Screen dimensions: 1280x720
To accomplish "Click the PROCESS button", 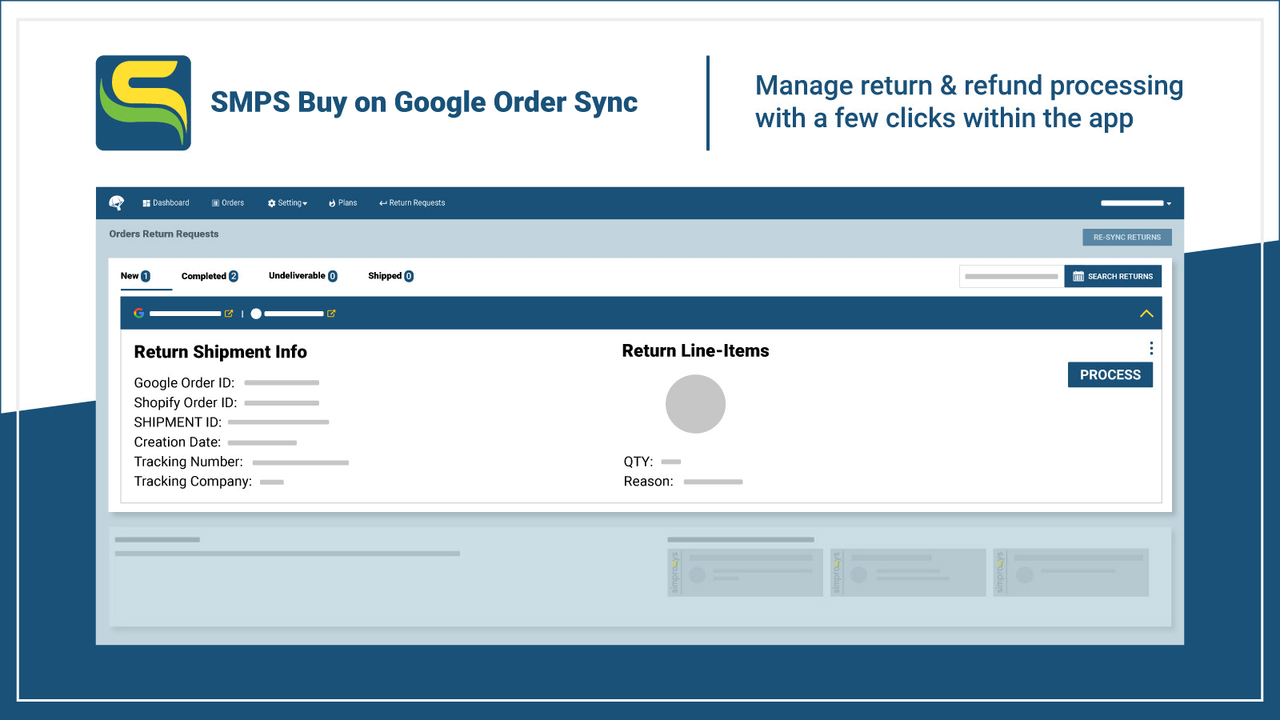I will click(1110, 374).
